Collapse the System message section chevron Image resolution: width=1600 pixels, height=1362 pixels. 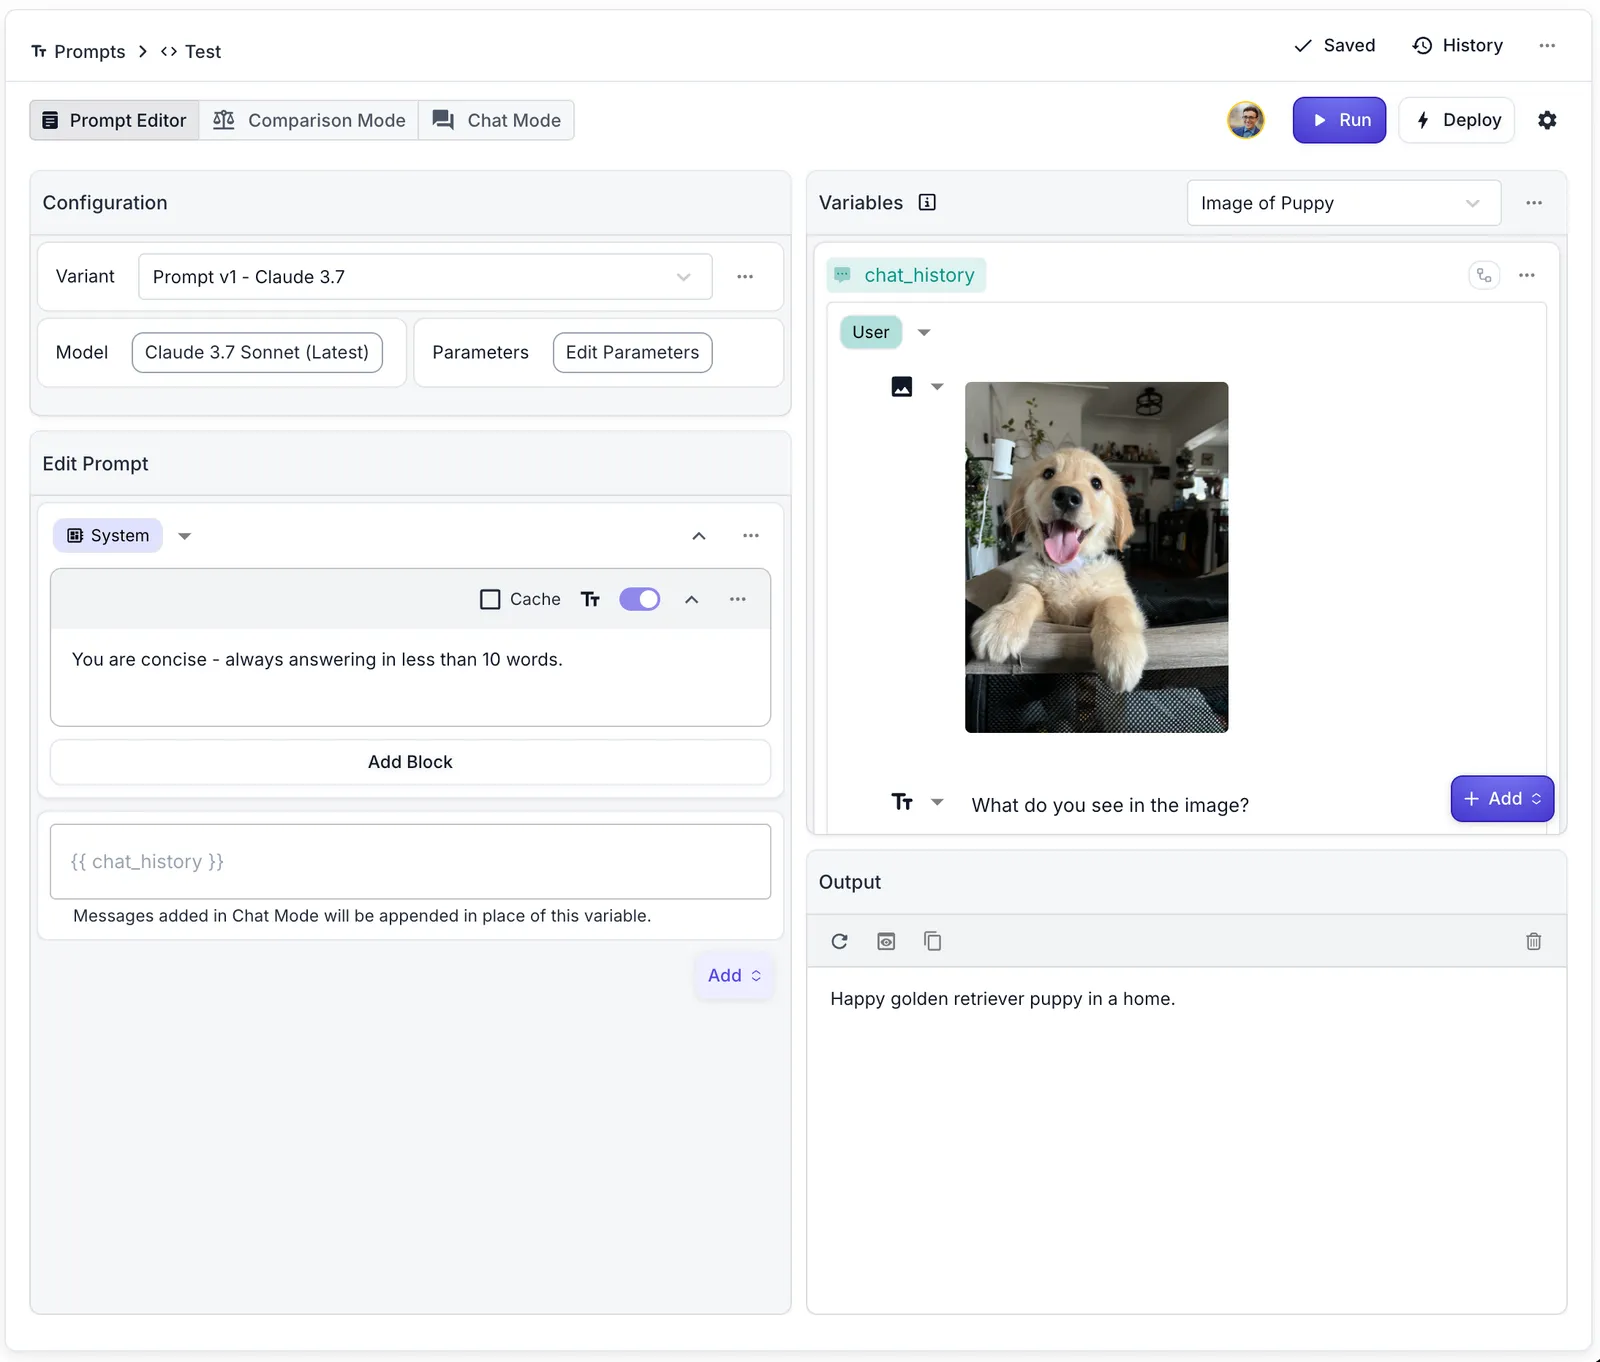[x=699, y=536]
